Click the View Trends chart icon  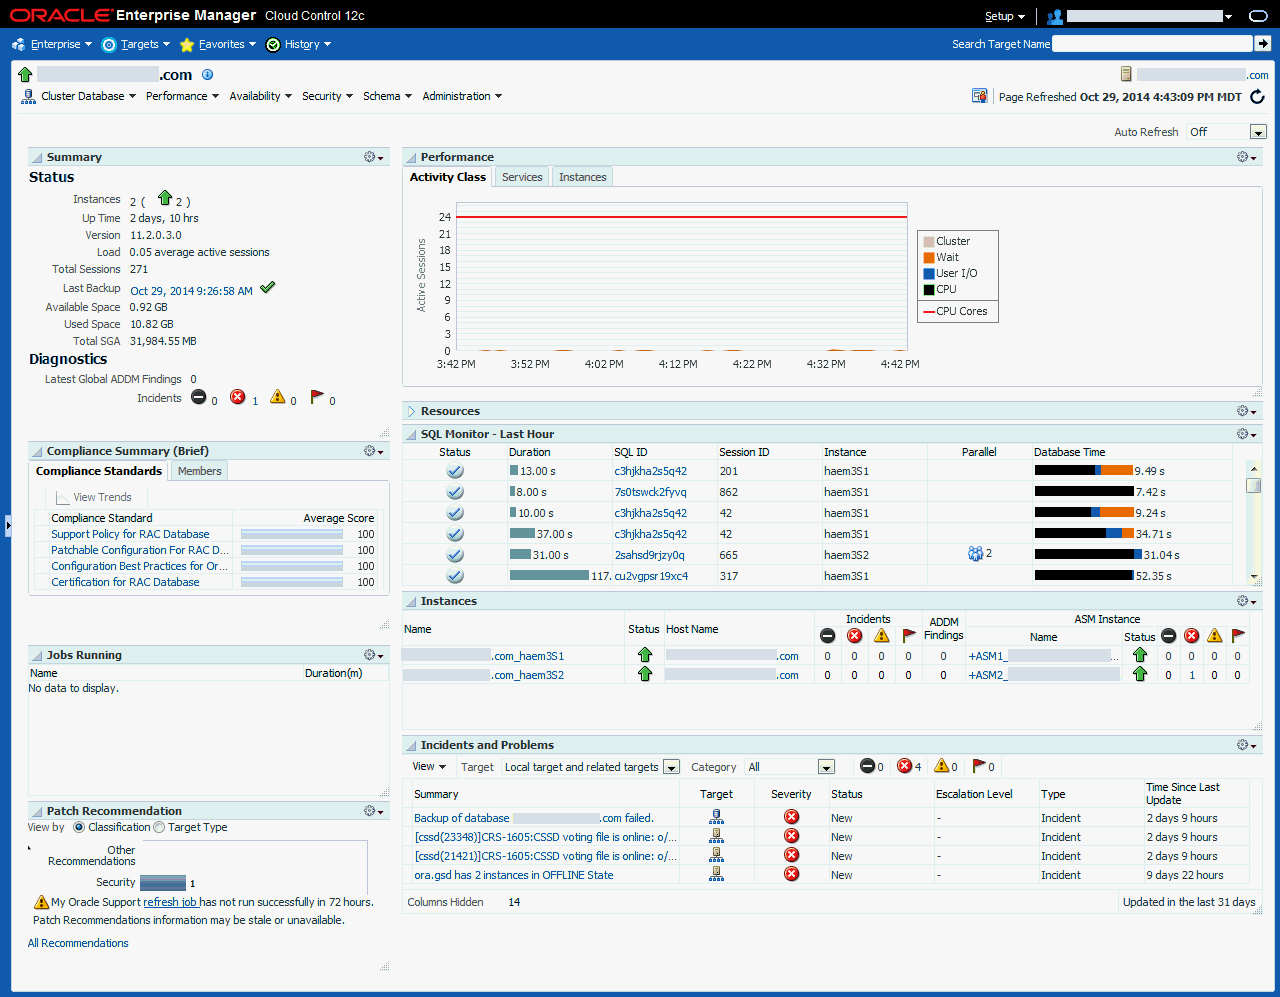[63, 497]
